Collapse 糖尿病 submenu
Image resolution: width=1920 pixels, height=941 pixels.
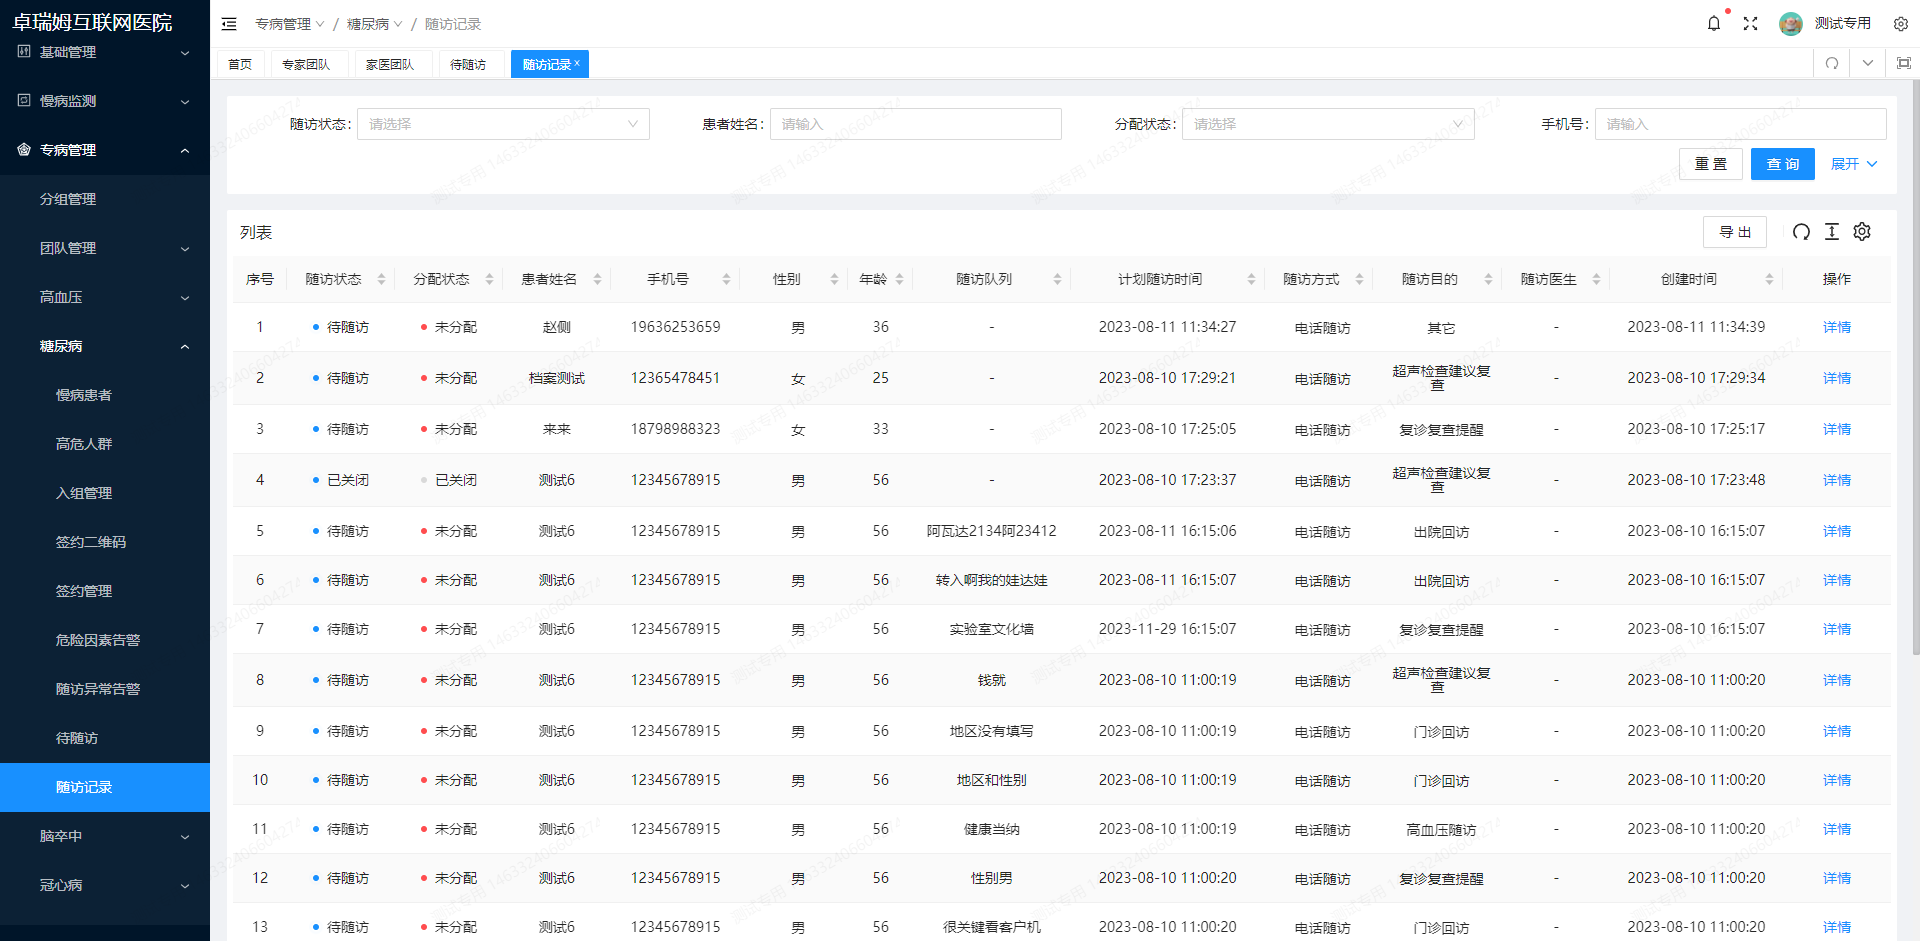[x=105, y=346]
